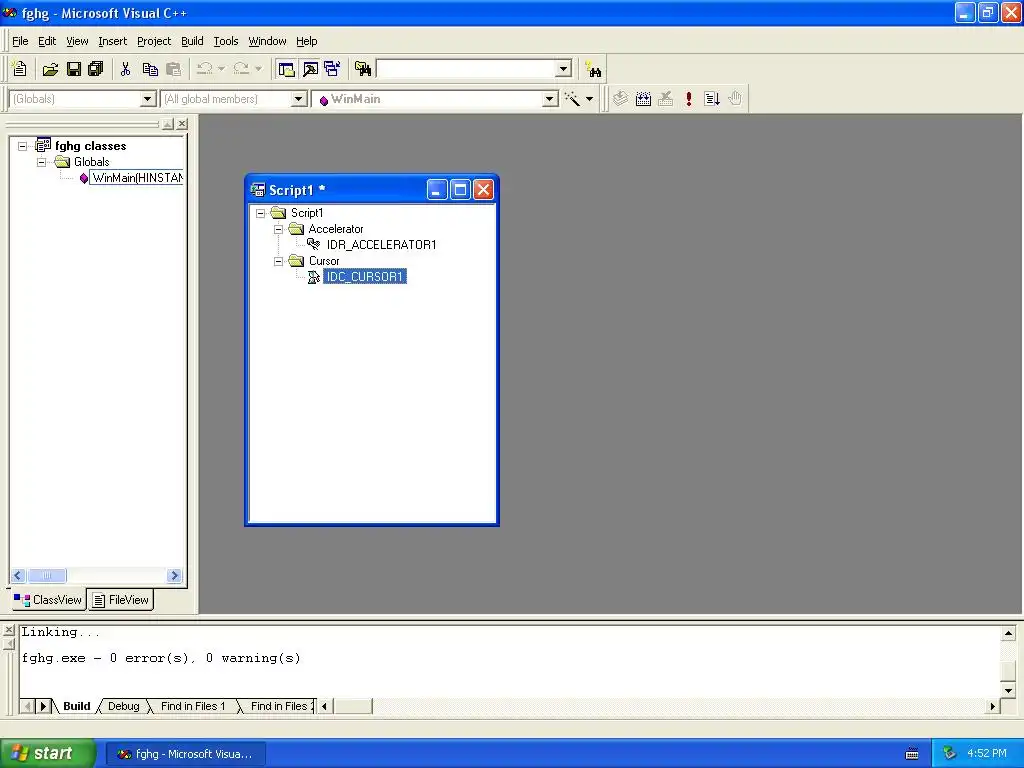Screen dimensions: 1024x768
Task: Click the WizardBar magic wand icon
Action: 573,99
